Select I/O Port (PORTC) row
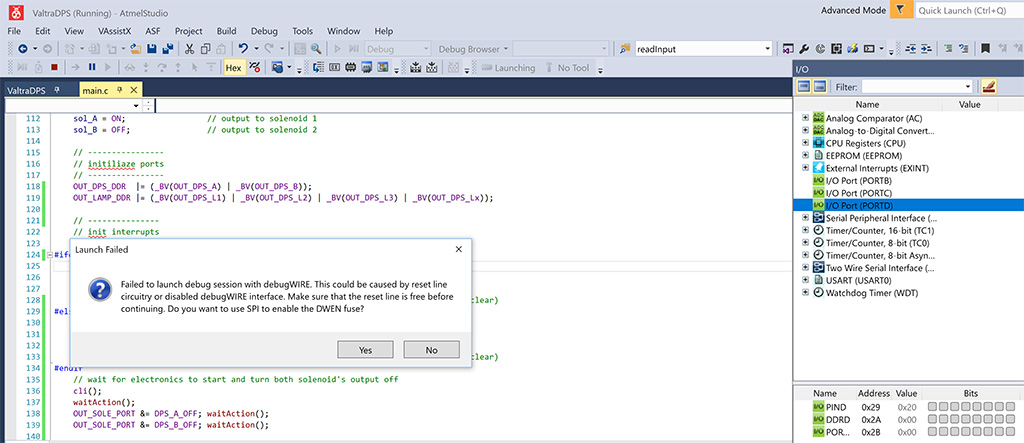 point(908,193)
